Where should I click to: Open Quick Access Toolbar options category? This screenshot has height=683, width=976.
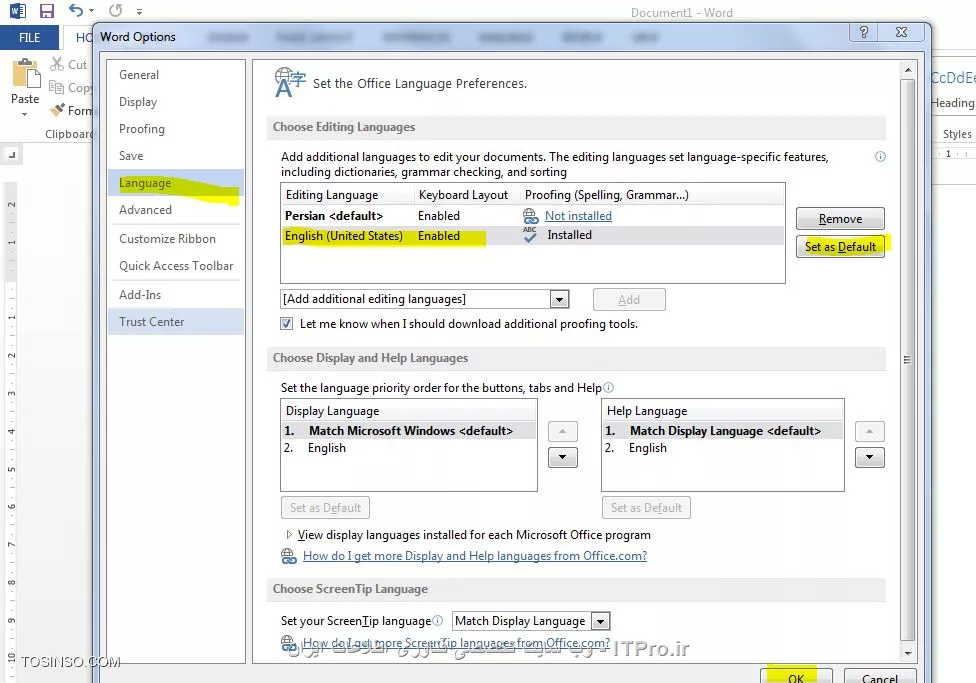[x=176, y=266]
